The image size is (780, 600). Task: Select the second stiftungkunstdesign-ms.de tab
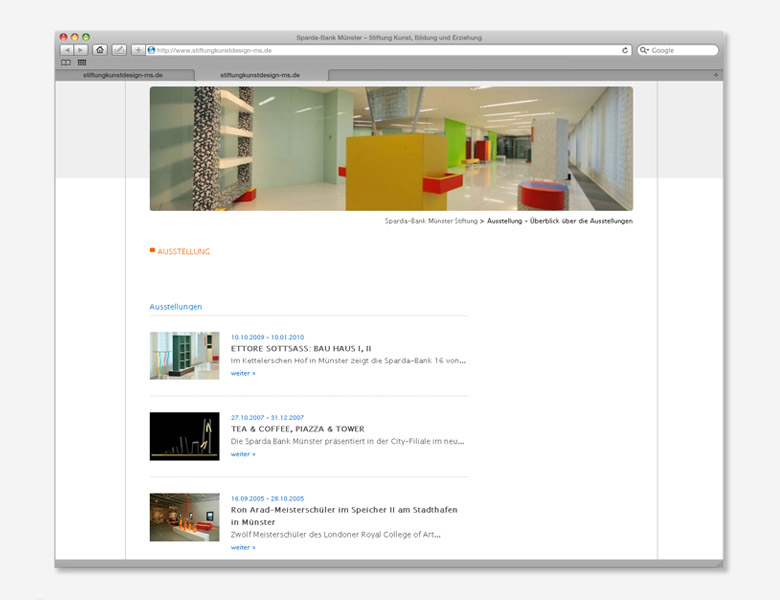pyautogui.click(x=260, y=75)
